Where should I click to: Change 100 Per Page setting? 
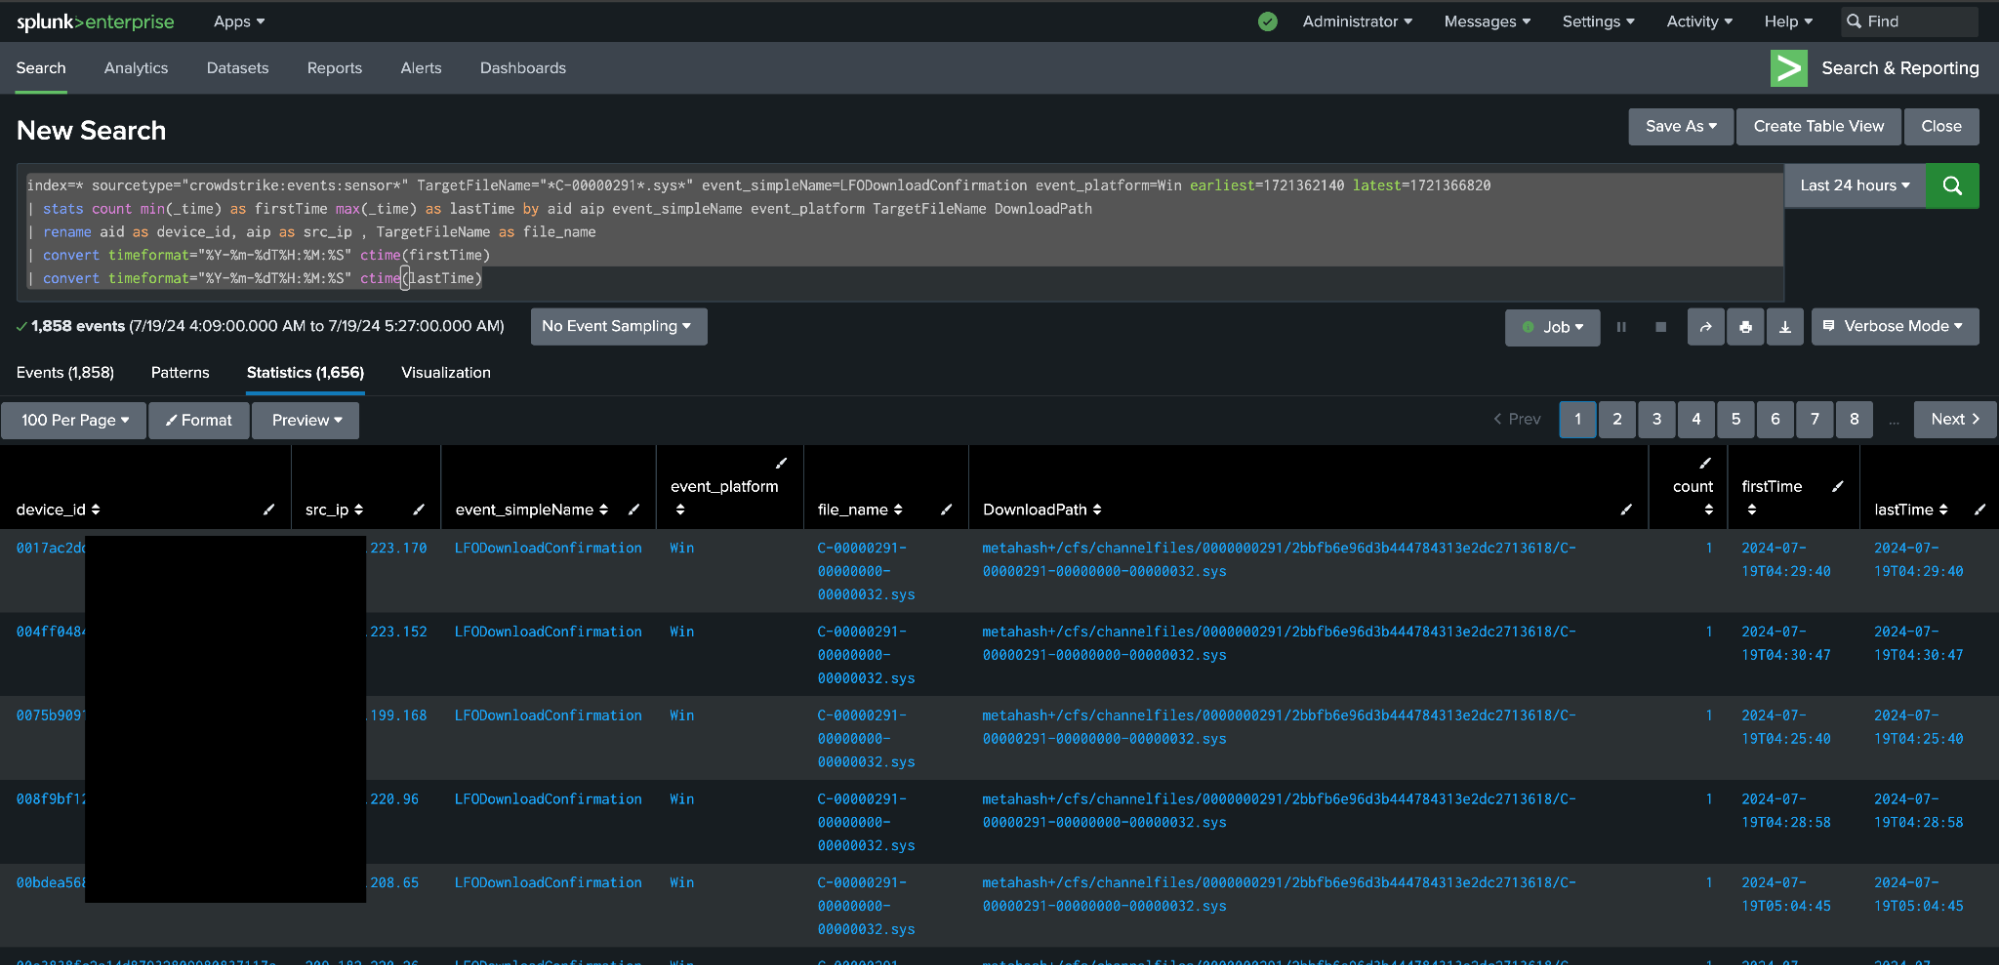74,421
